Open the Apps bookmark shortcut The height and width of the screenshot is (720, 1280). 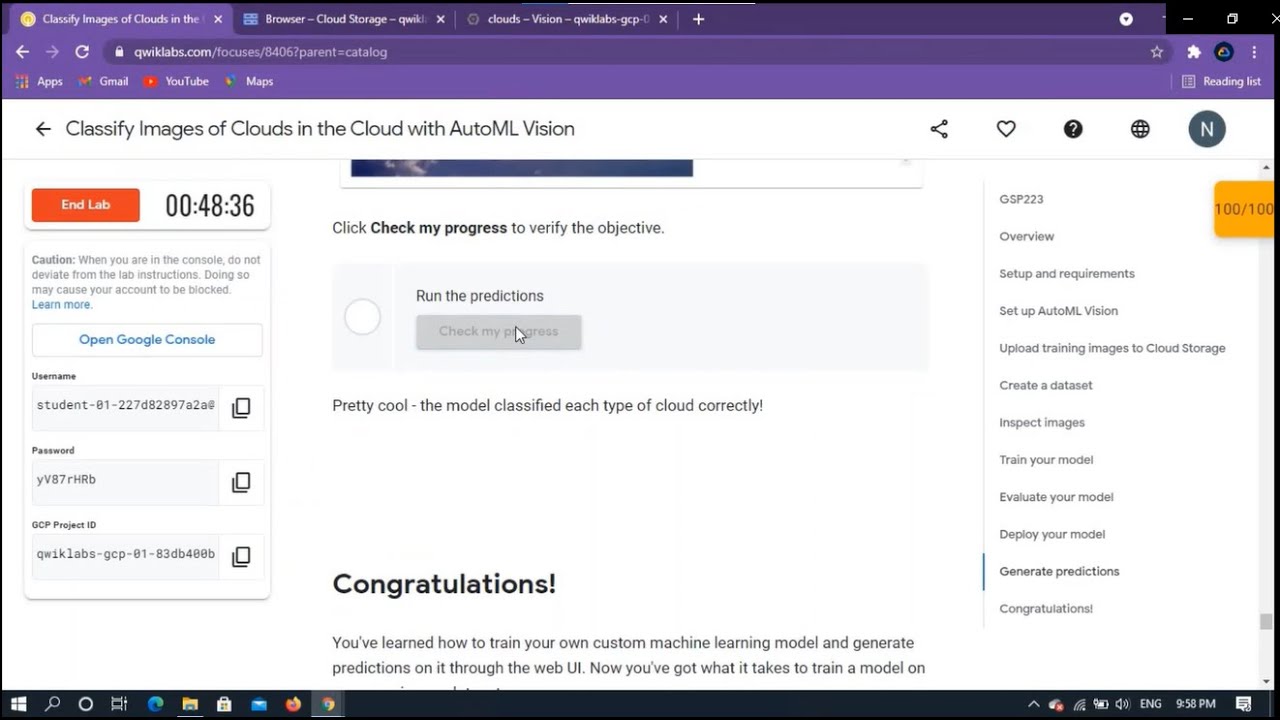pyautogui.click(x=39, y=82)
